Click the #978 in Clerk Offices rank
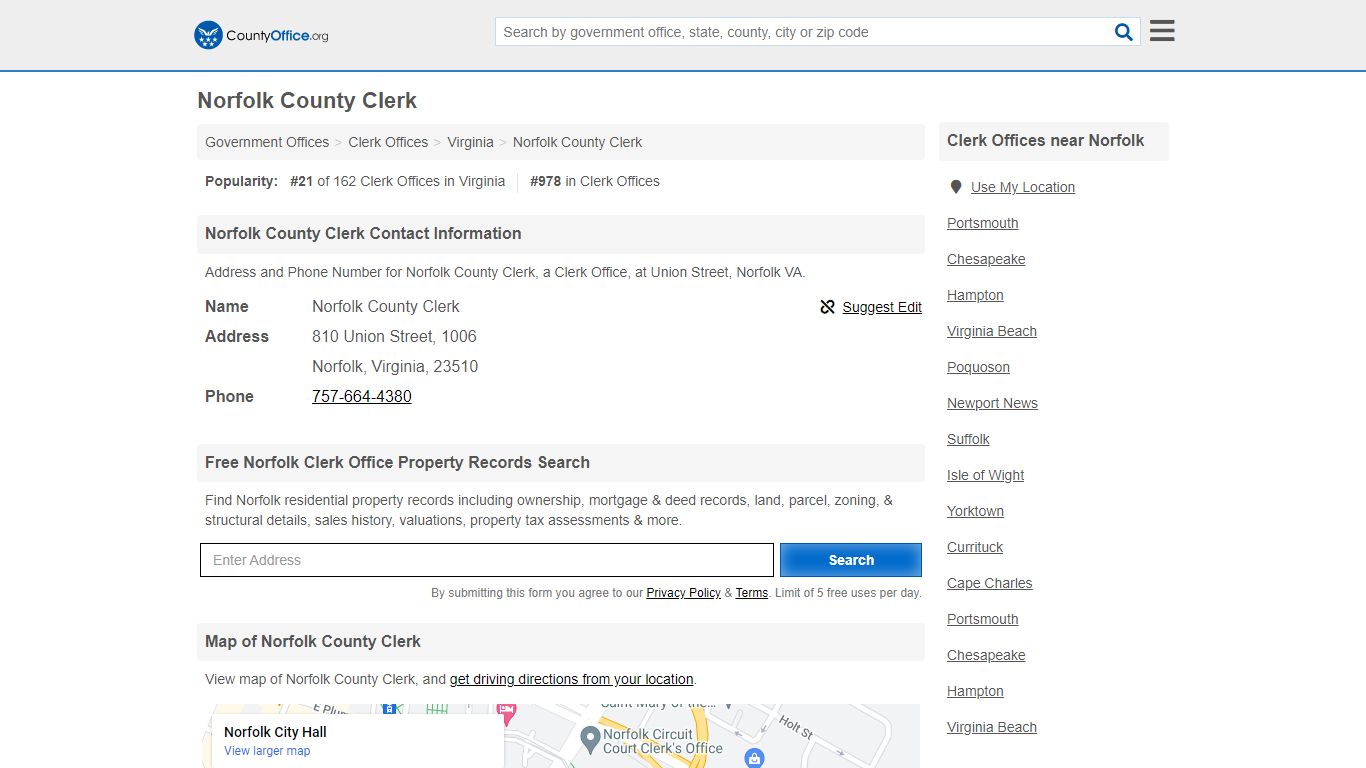The height and width of the screenshot is (768, 1366). (595, 181)
